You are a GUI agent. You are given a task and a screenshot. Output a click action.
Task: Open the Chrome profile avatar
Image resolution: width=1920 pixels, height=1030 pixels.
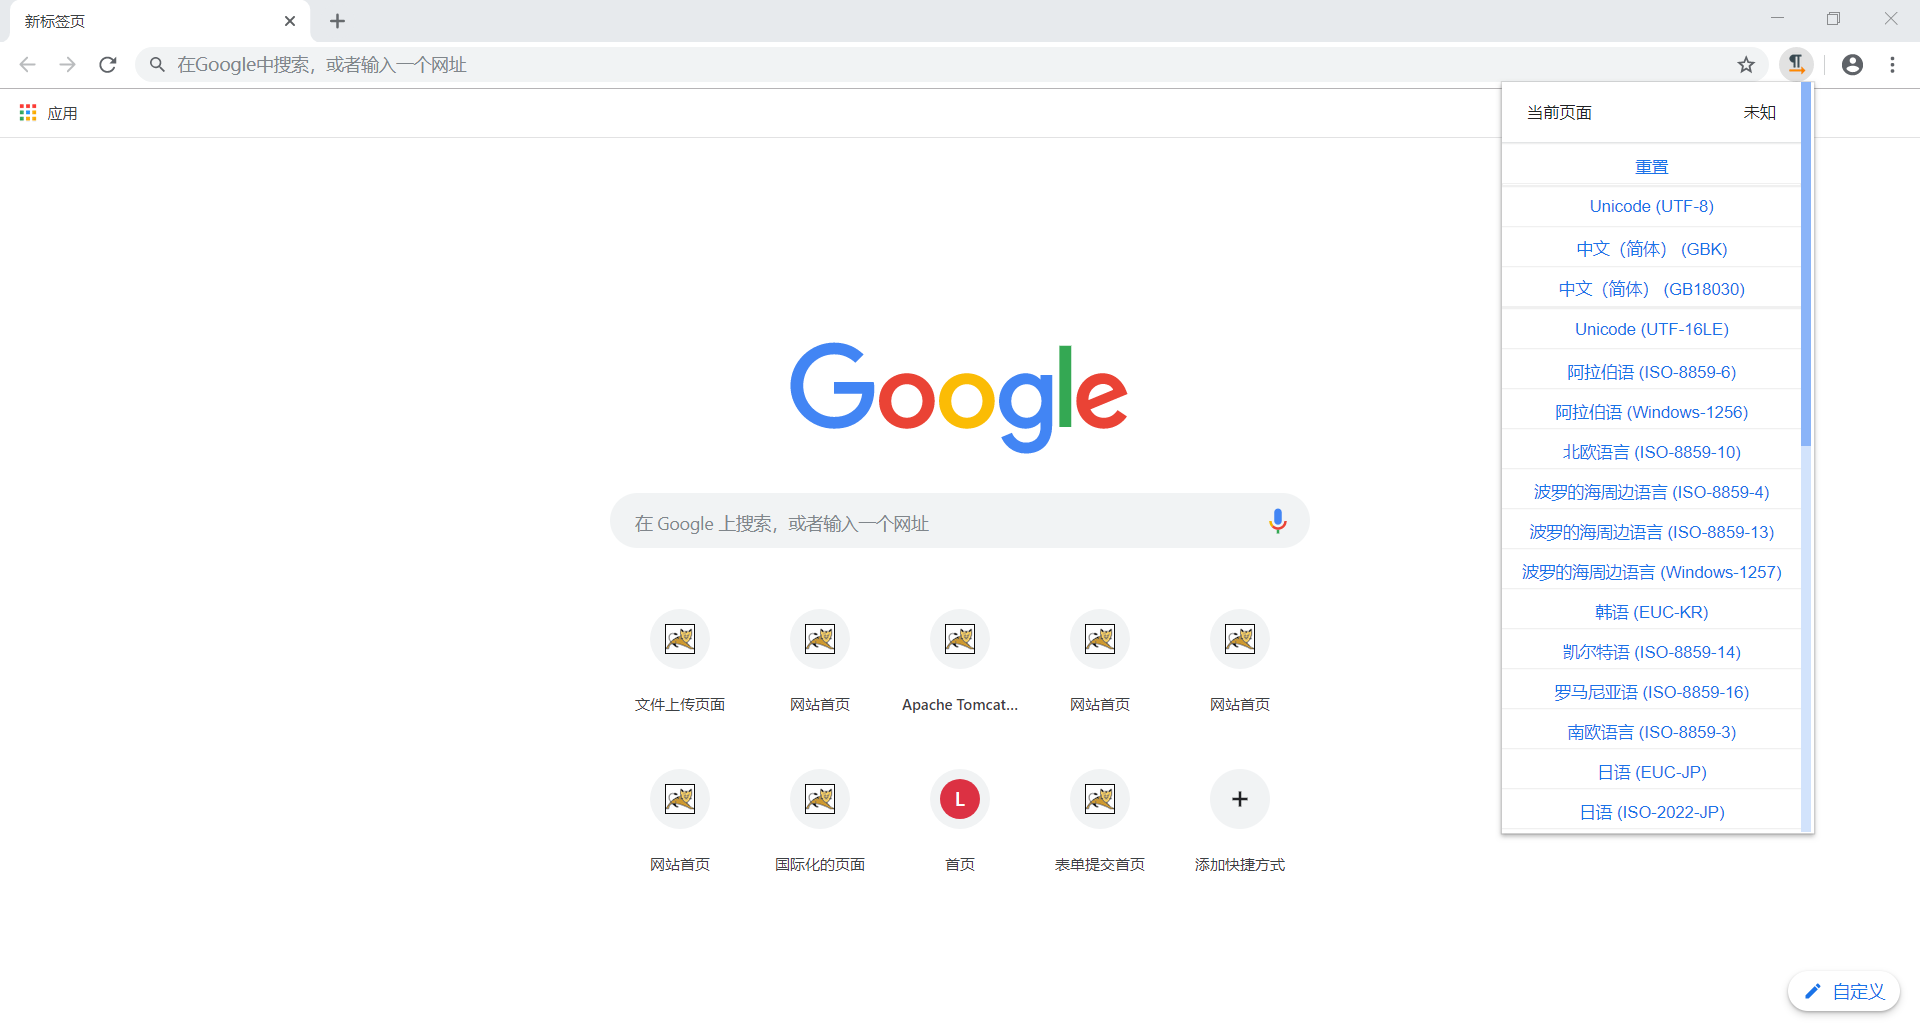[1852, 64]
